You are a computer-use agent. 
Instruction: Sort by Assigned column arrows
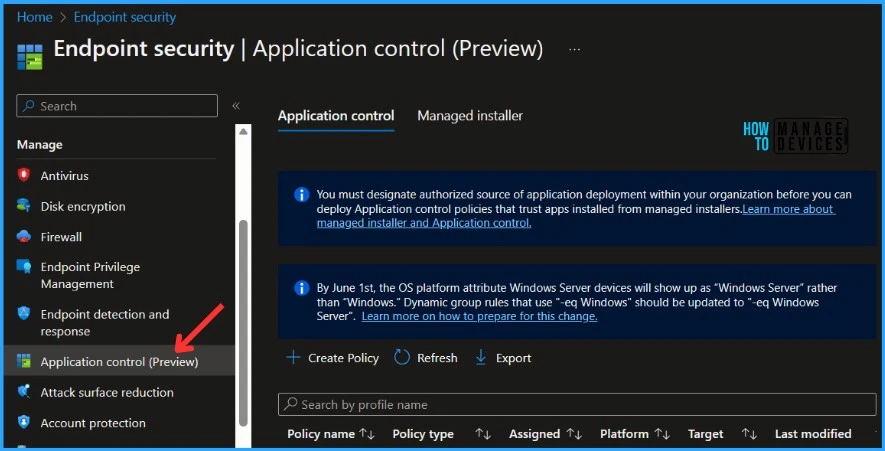pyautogui.click(x=574, y=434)
